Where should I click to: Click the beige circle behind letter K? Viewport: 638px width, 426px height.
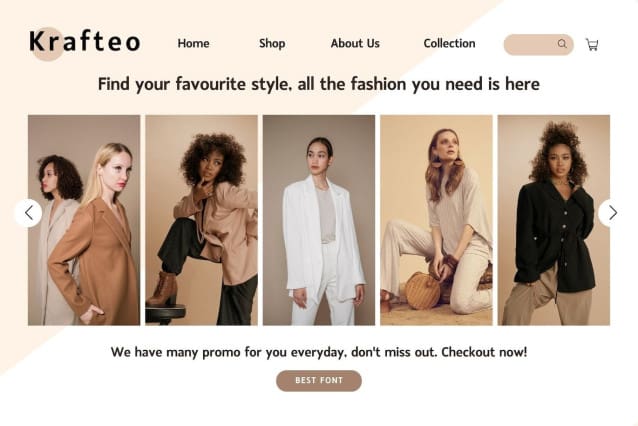point(48,44)
